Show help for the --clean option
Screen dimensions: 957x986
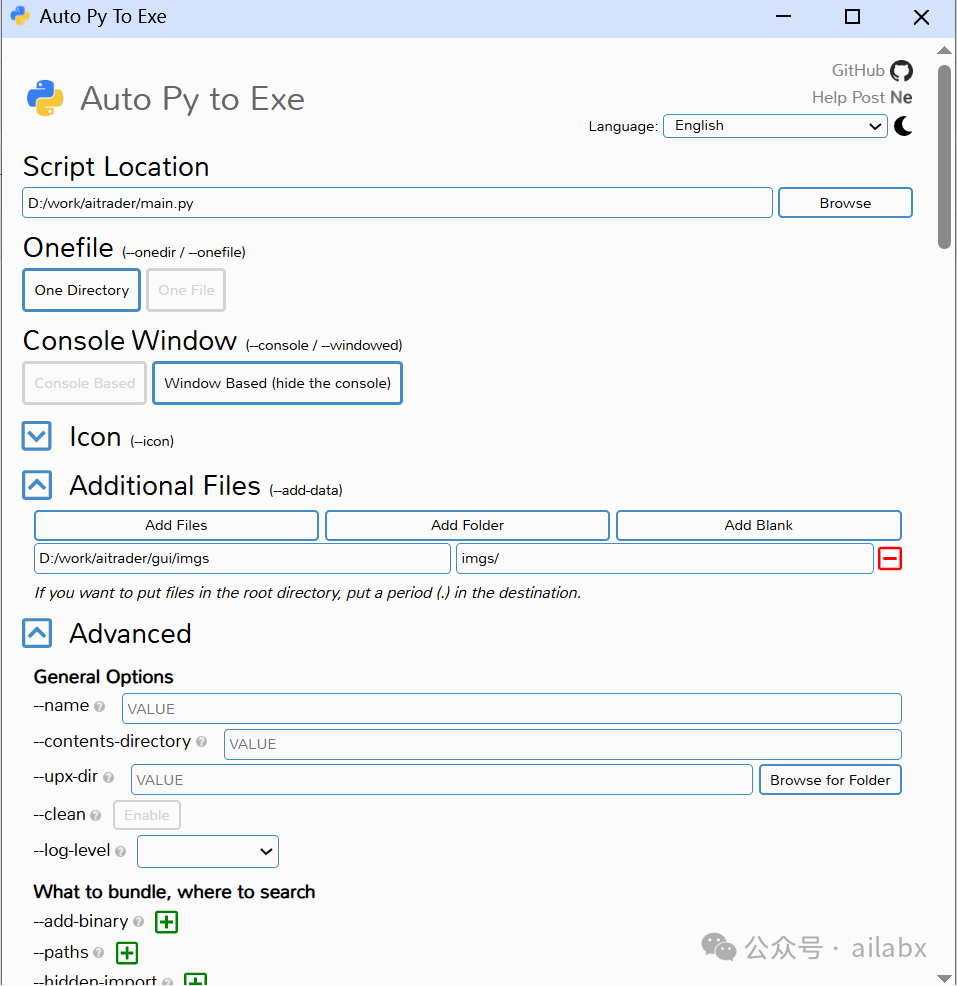[96, 816]
